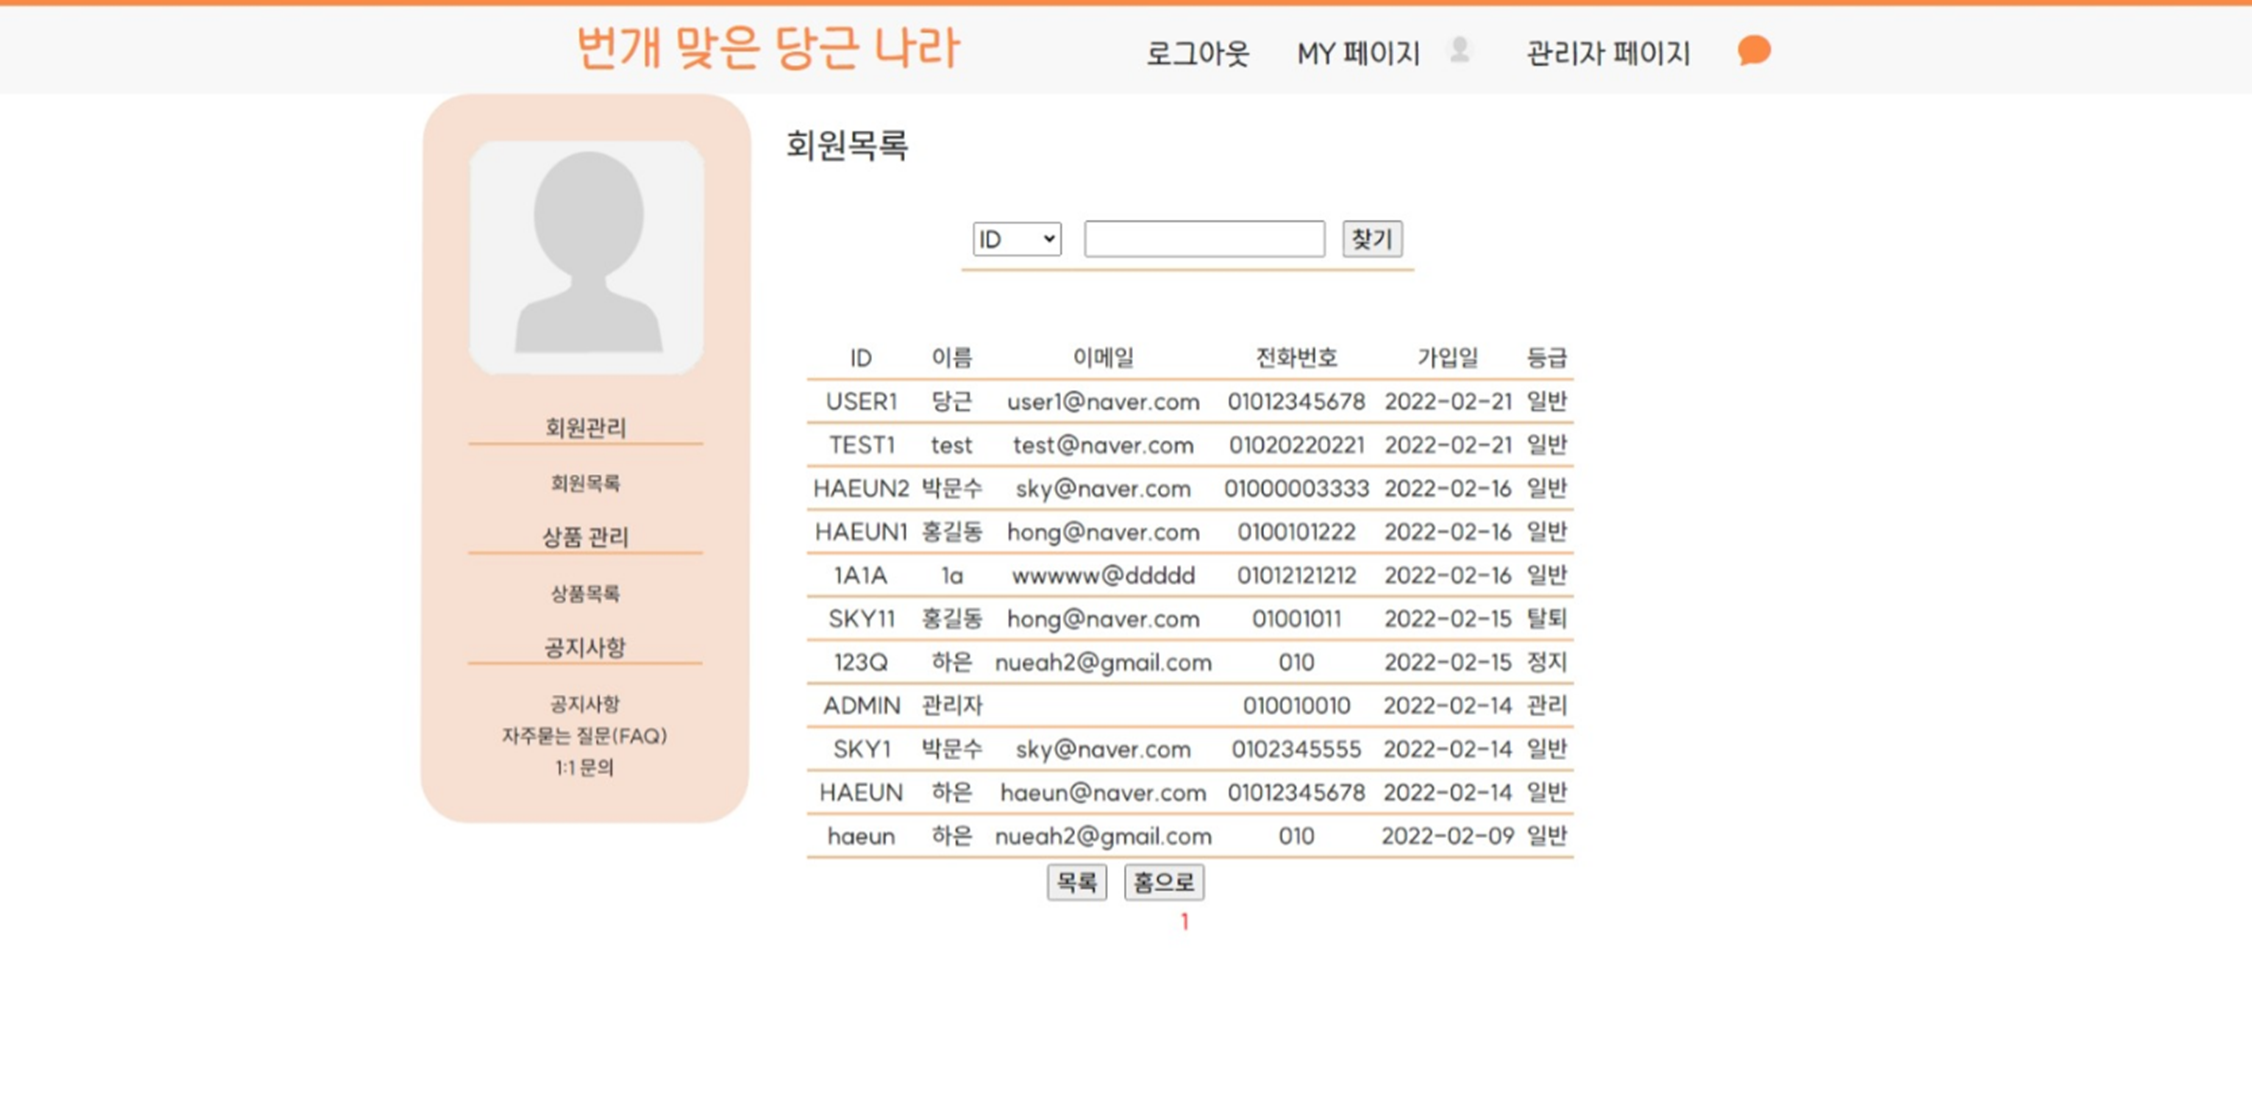Open 관리자 페이지 in header
Screen dimensions: 2252x1111
[1608, 53]
